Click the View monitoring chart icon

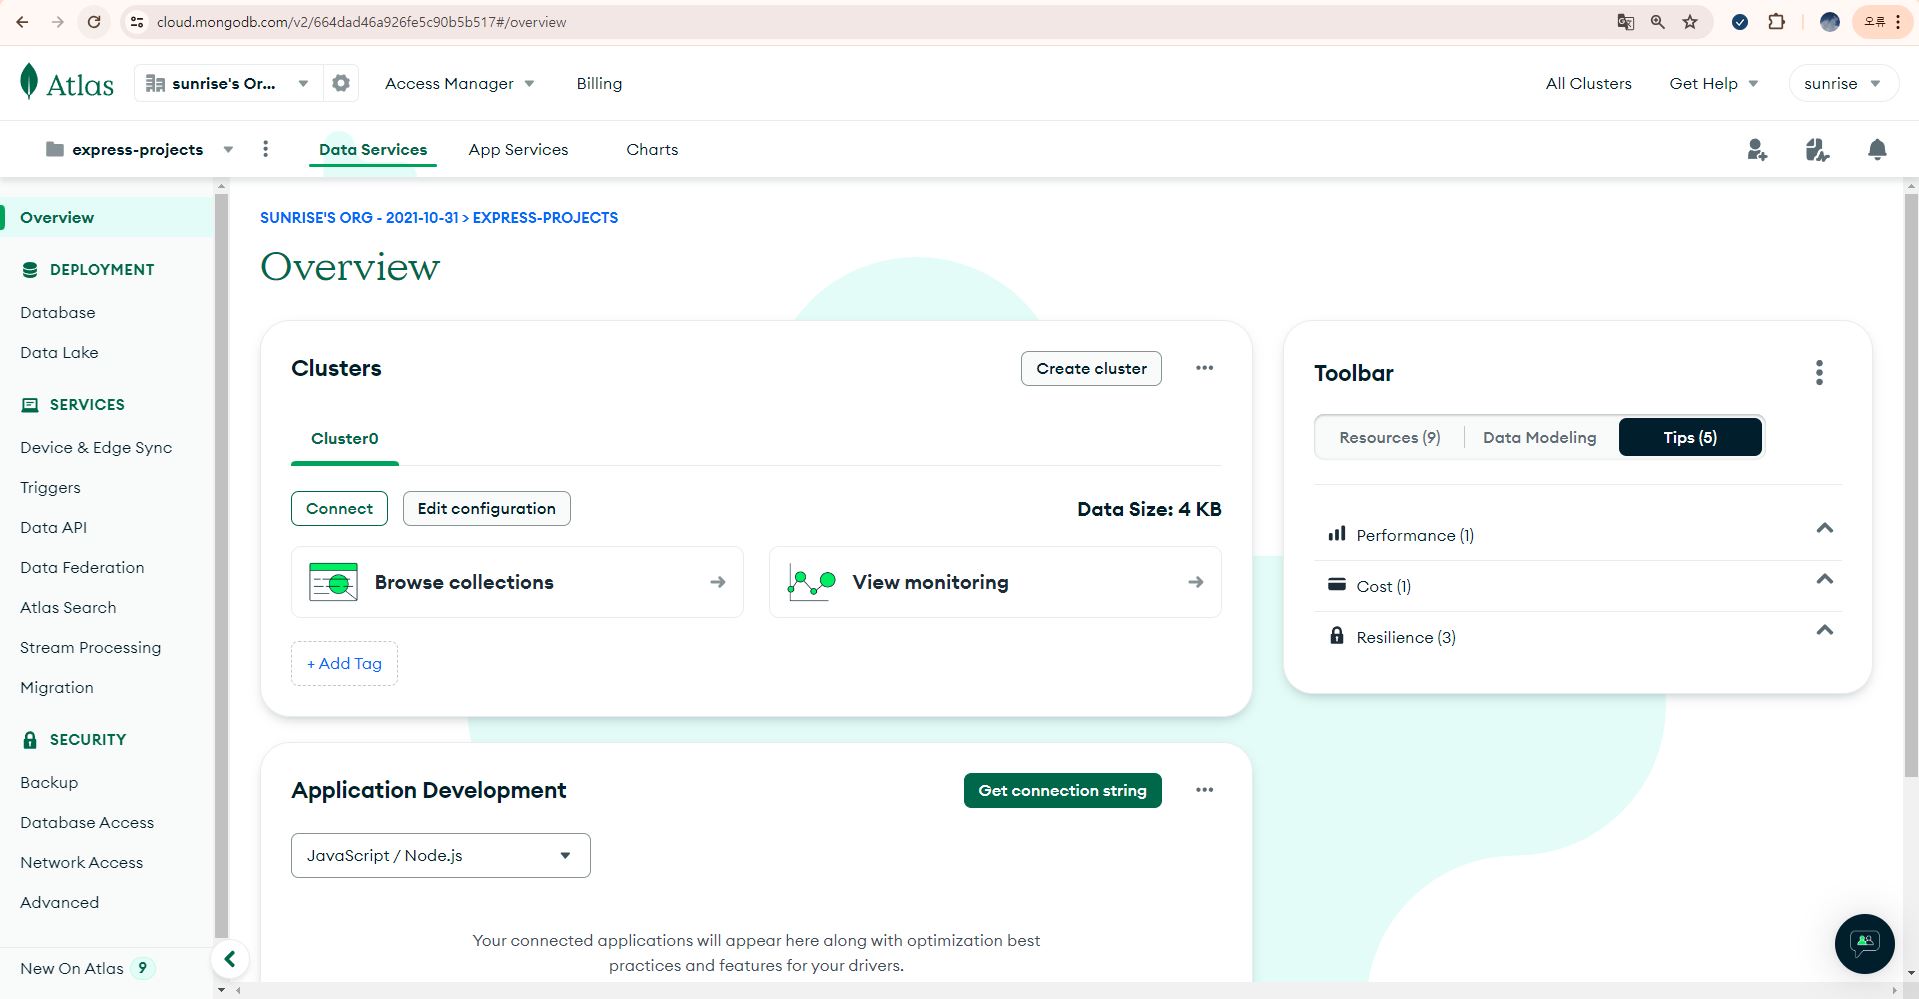tap(811, 582)
